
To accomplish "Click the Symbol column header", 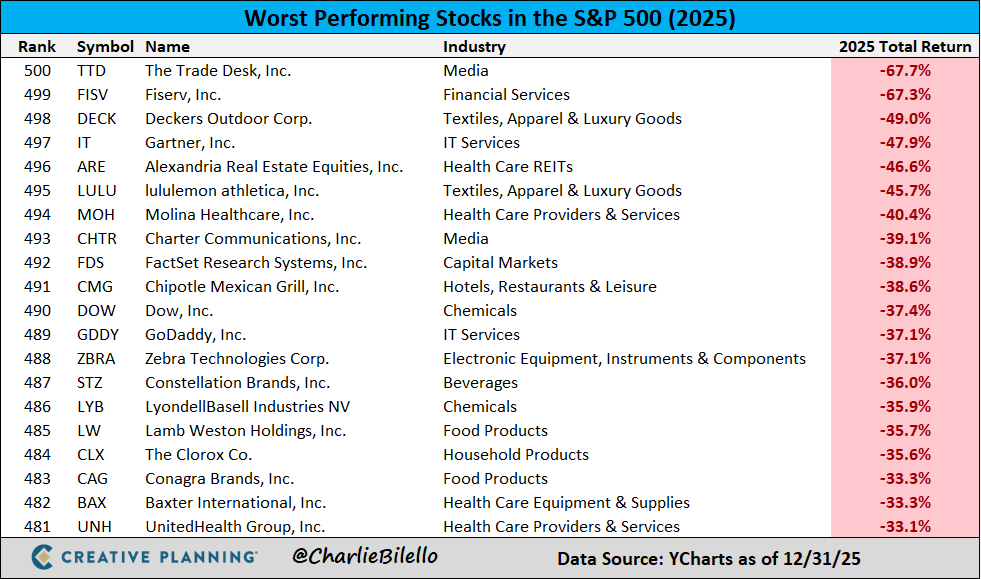I will coord(104,47).
